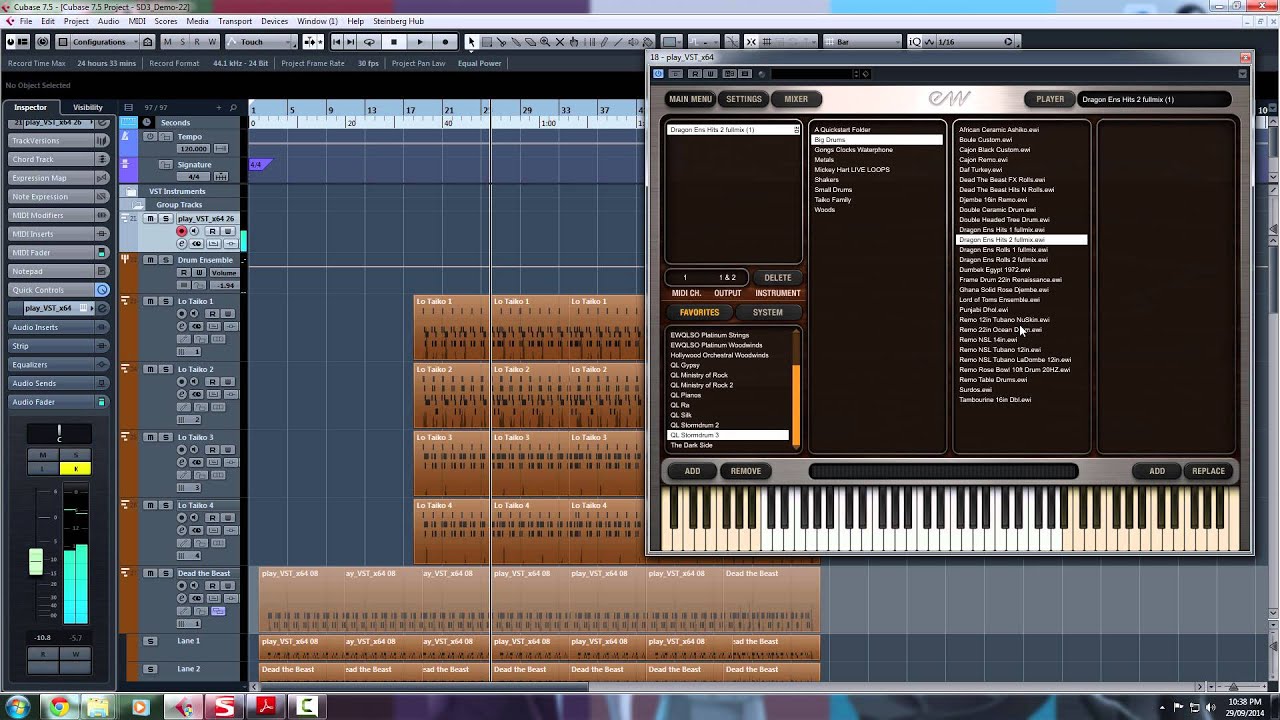1280x720 pixels.
Task: Expand the Equalizers inspector section
Action: point(58,364)
